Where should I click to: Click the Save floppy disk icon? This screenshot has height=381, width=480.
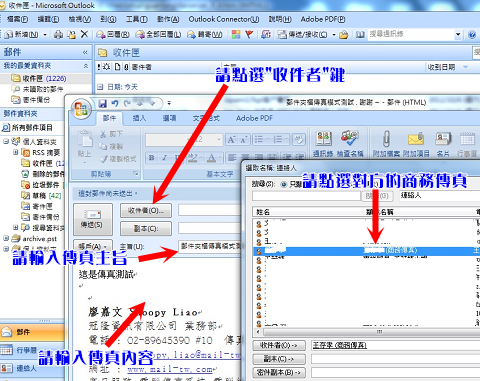103,104
